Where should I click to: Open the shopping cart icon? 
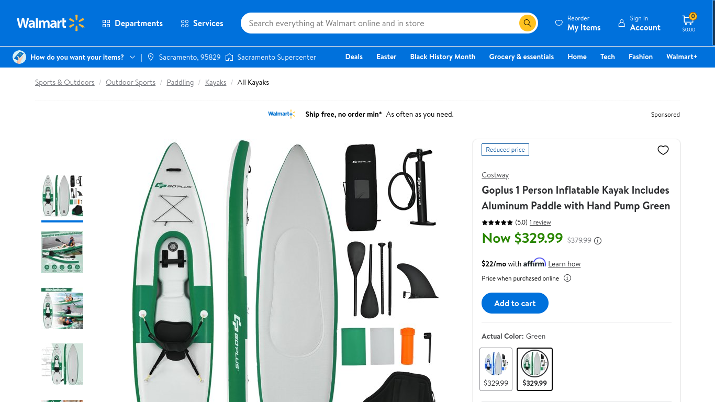coord(689,22)
